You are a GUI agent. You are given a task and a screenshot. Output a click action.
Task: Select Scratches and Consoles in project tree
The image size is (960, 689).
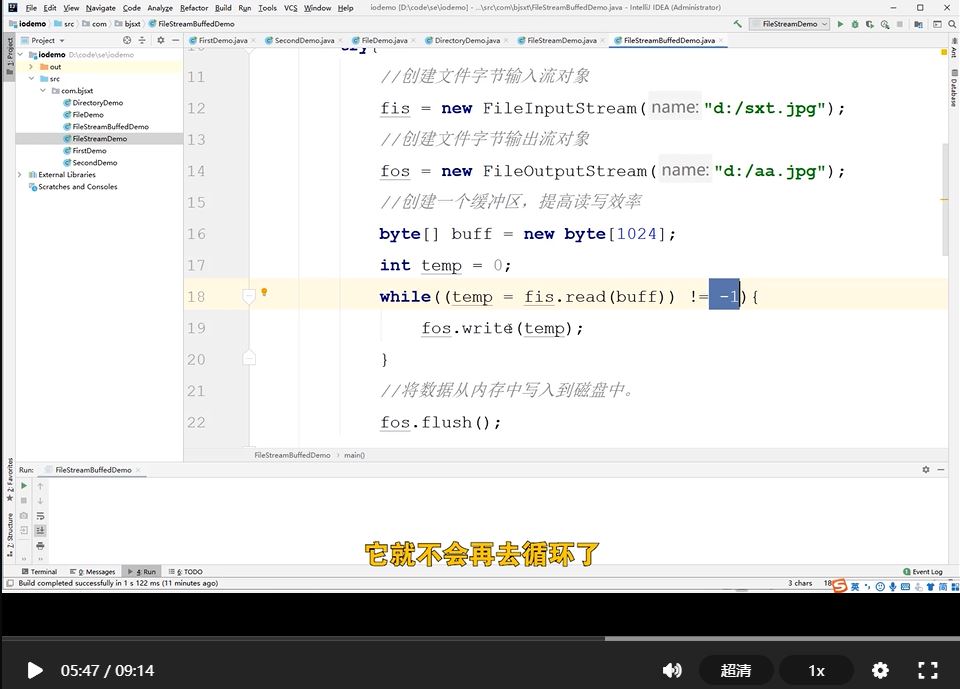[78, 187]
